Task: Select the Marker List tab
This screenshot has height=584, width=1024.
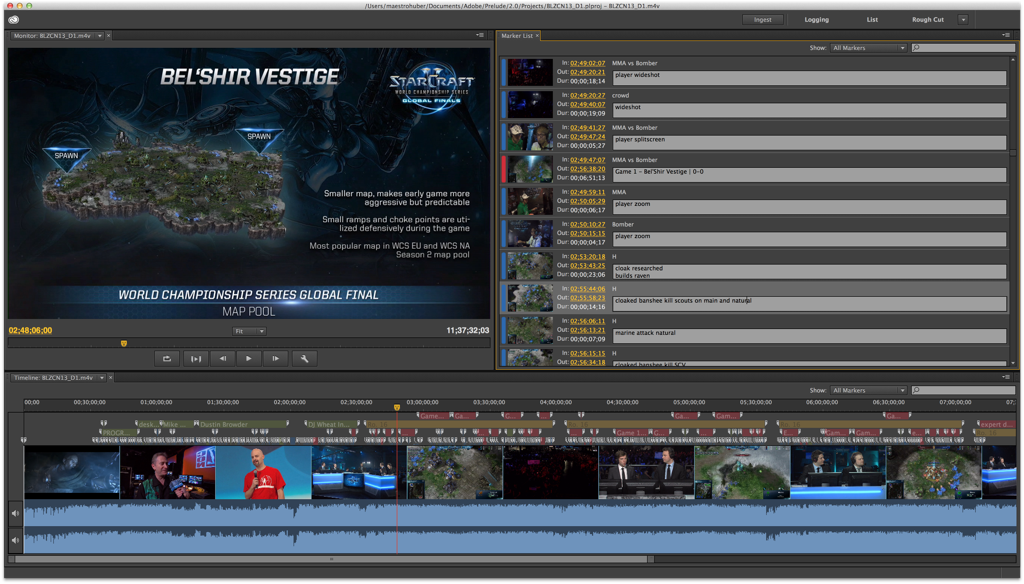Action: (517, 36)
